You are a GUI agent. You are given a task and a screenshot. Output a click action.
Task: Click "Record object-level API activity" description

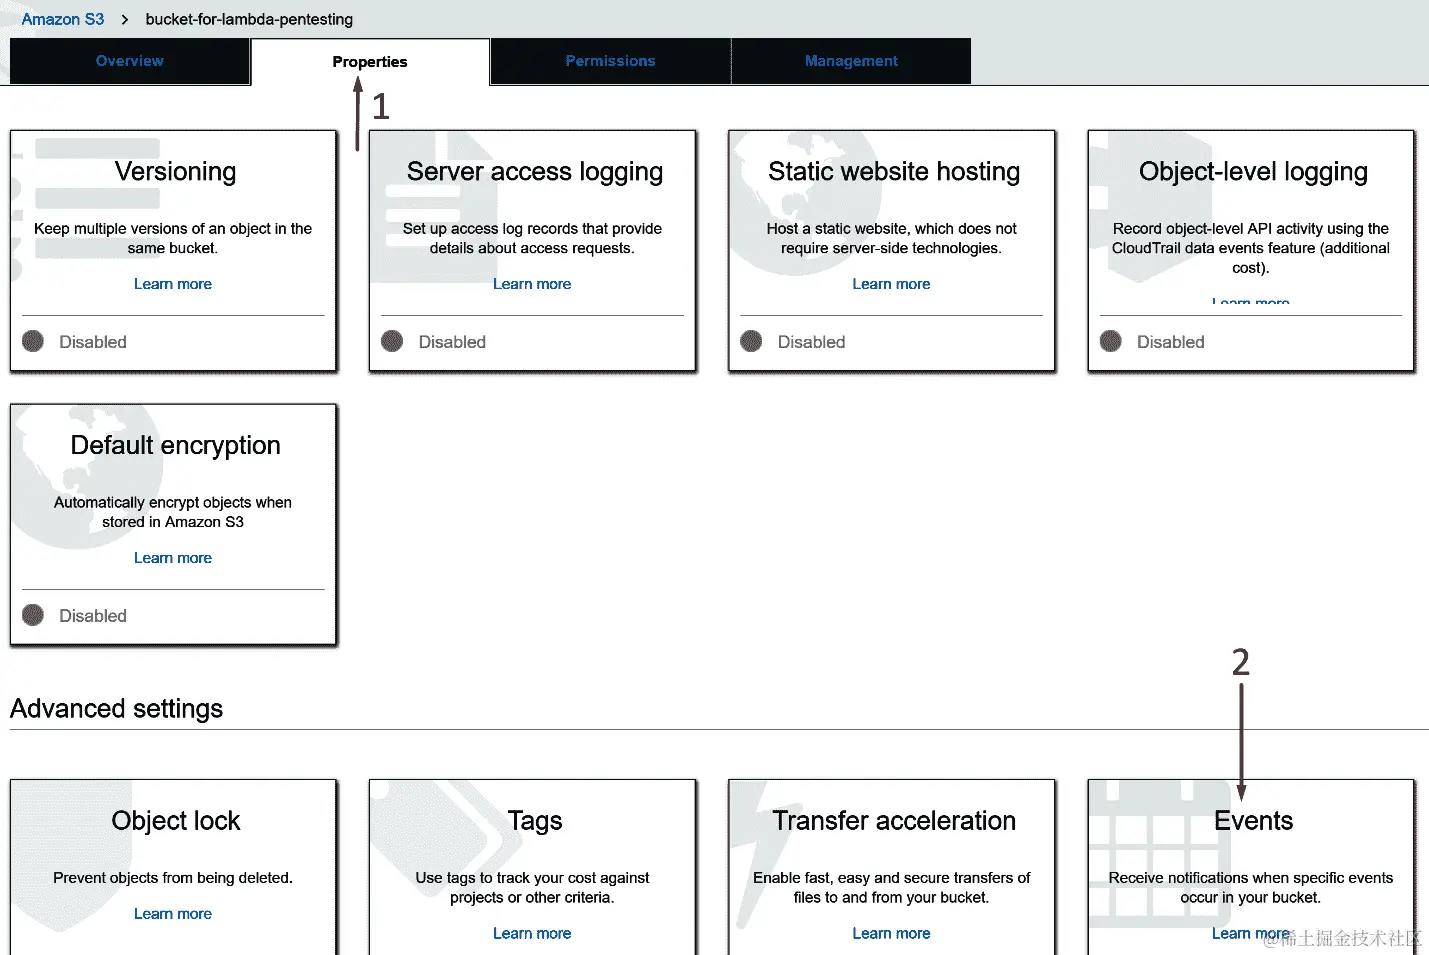tap(1250, 248)
